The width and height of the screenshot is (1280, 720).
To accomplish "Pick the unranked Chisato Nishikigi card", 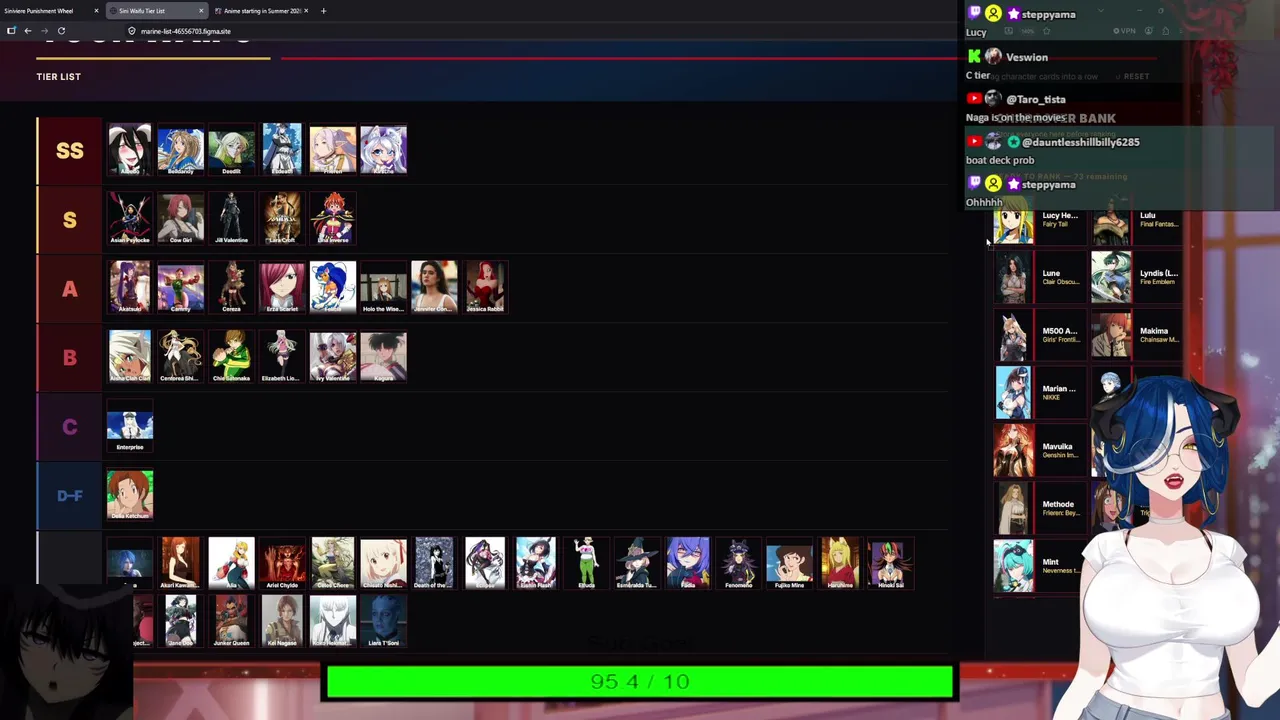I will pyautogui.click(x=384, y=564).
